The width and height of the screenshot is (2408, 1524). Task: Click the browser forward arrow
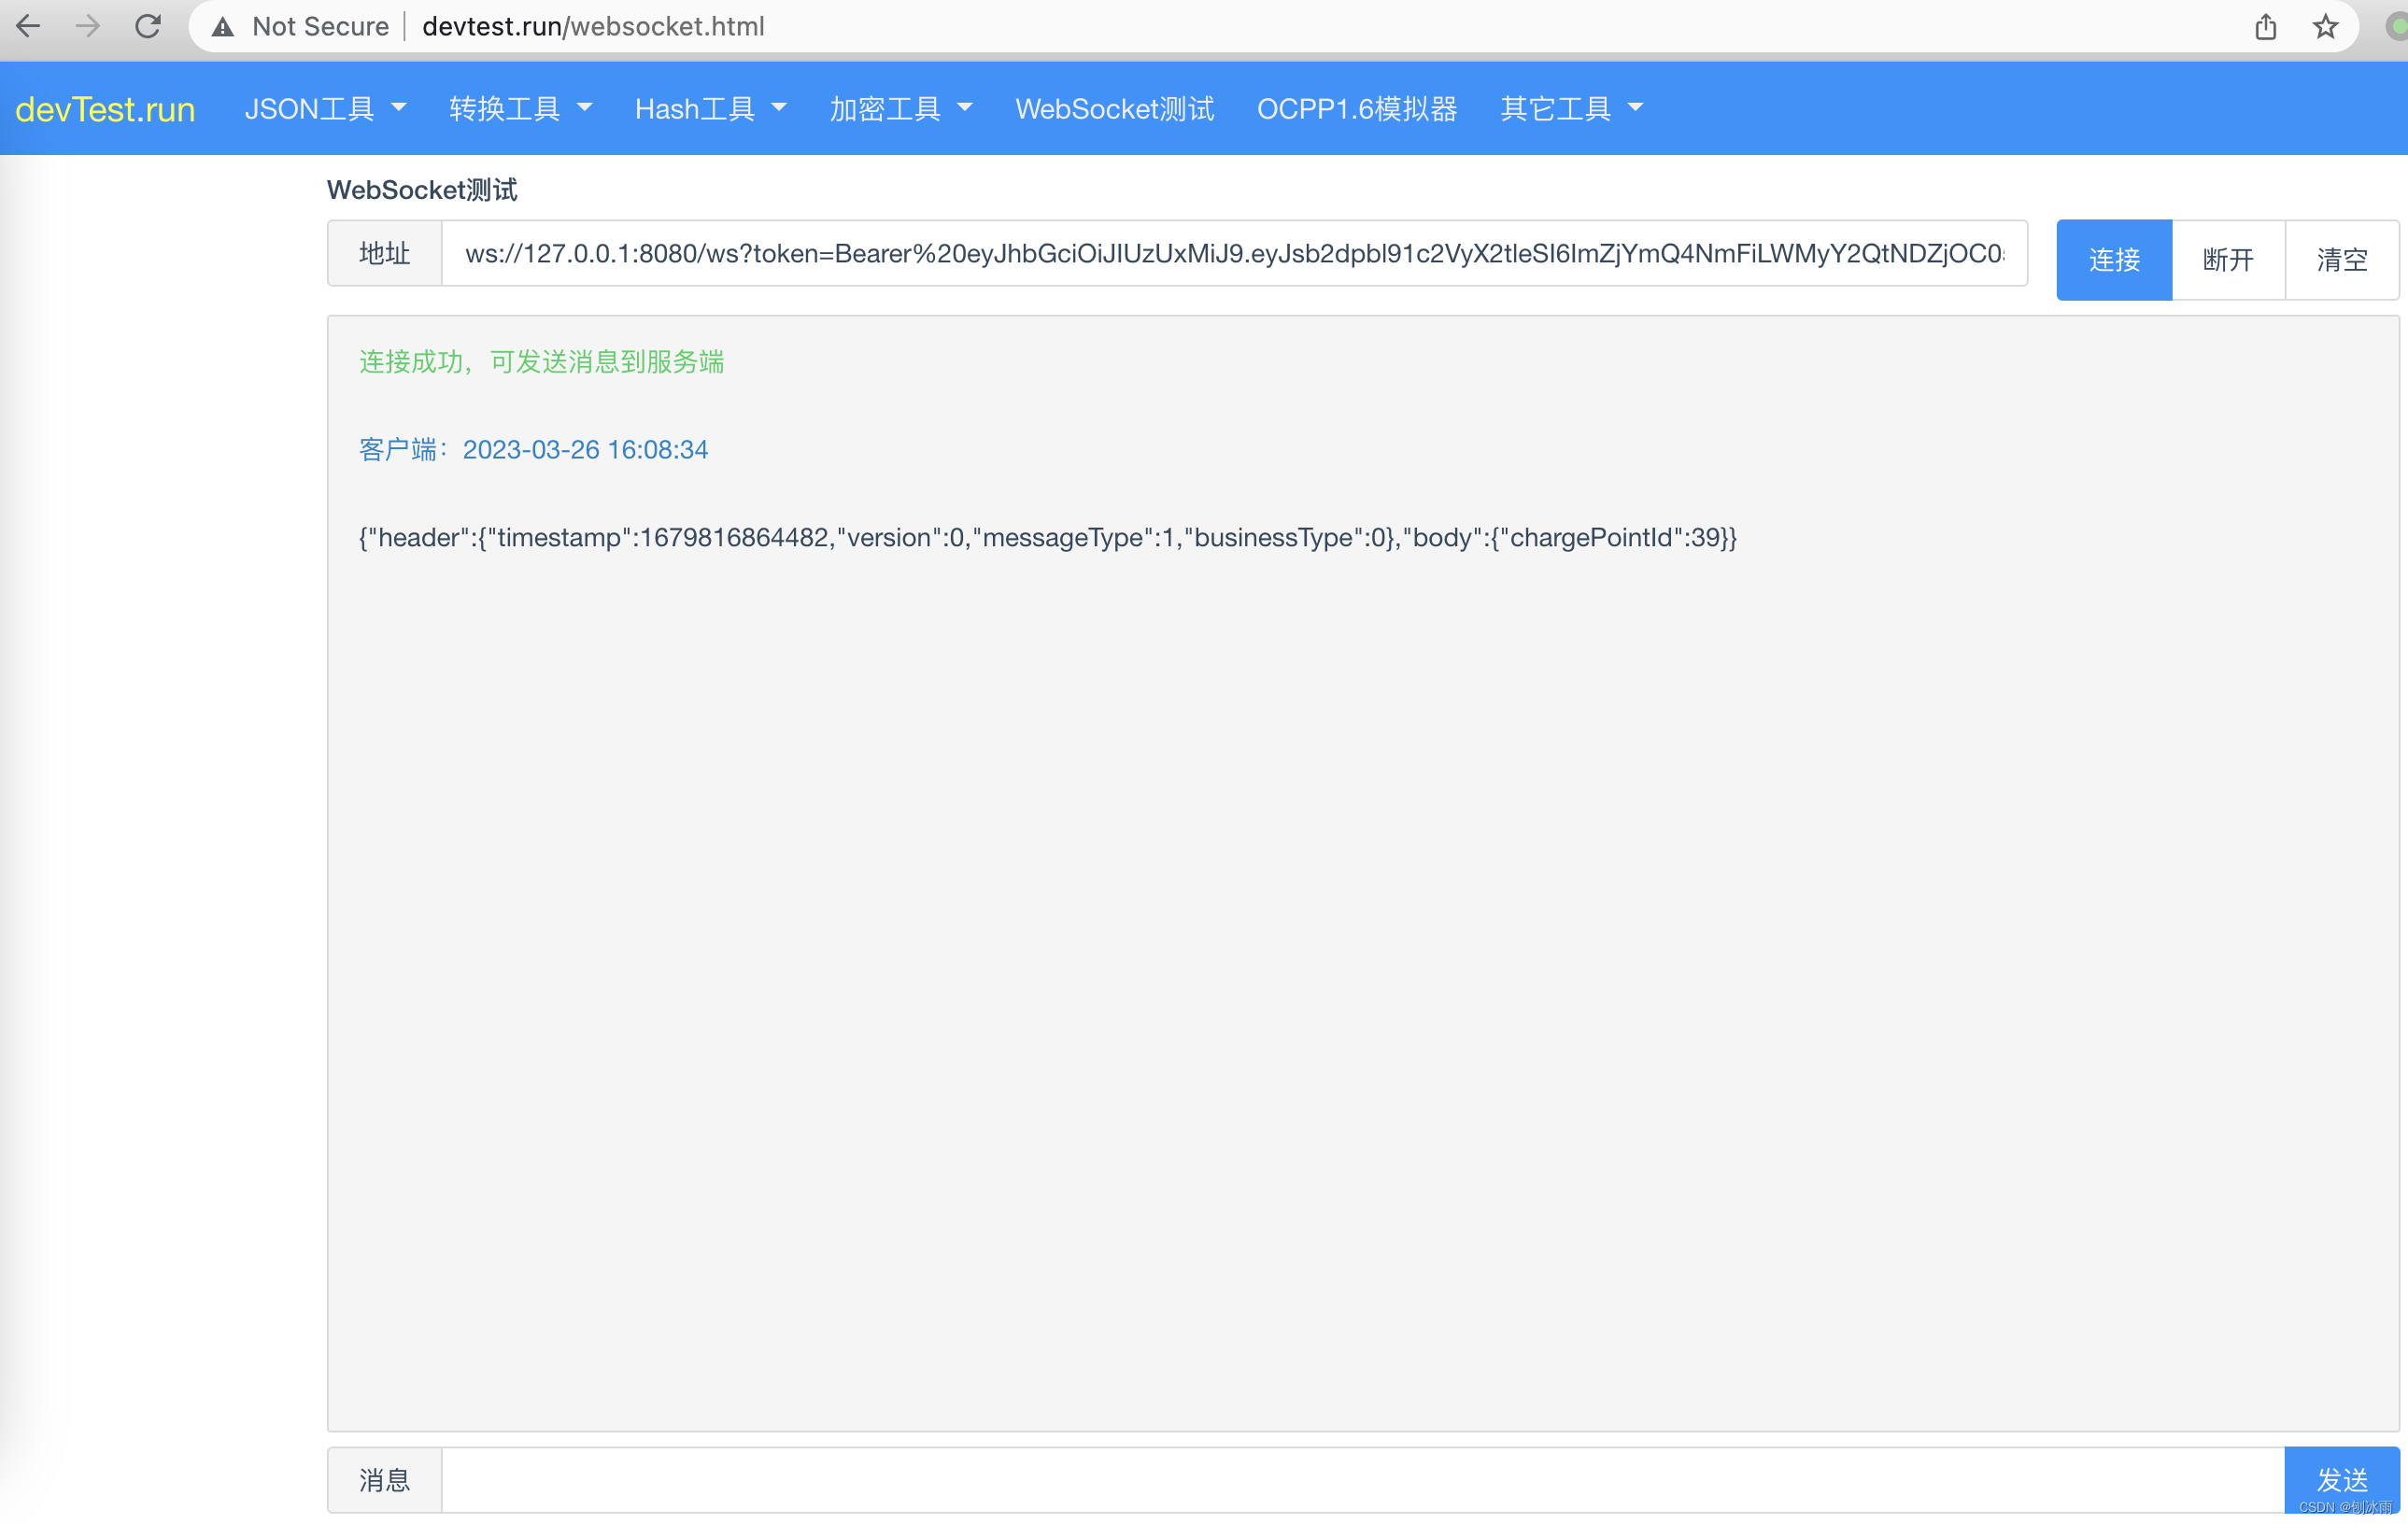88,26
